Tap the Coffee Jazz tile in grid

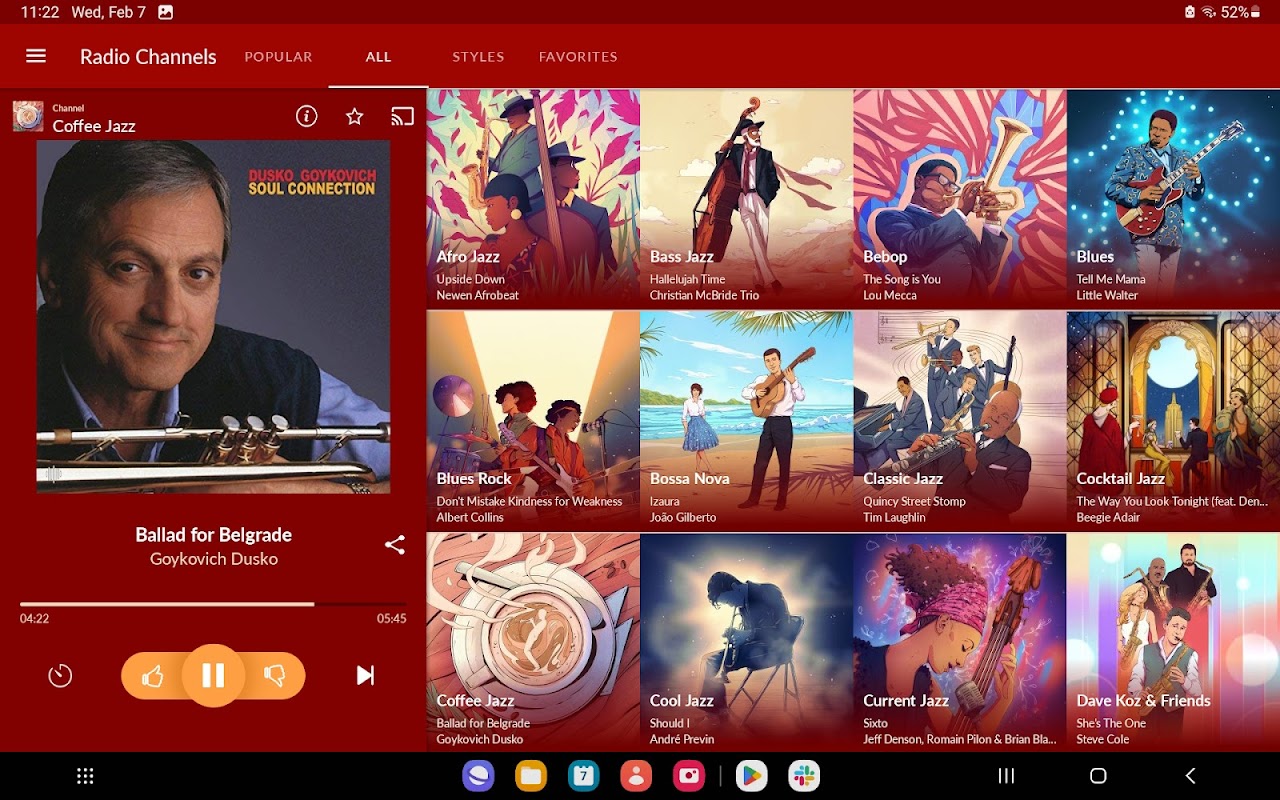[533, 642]
